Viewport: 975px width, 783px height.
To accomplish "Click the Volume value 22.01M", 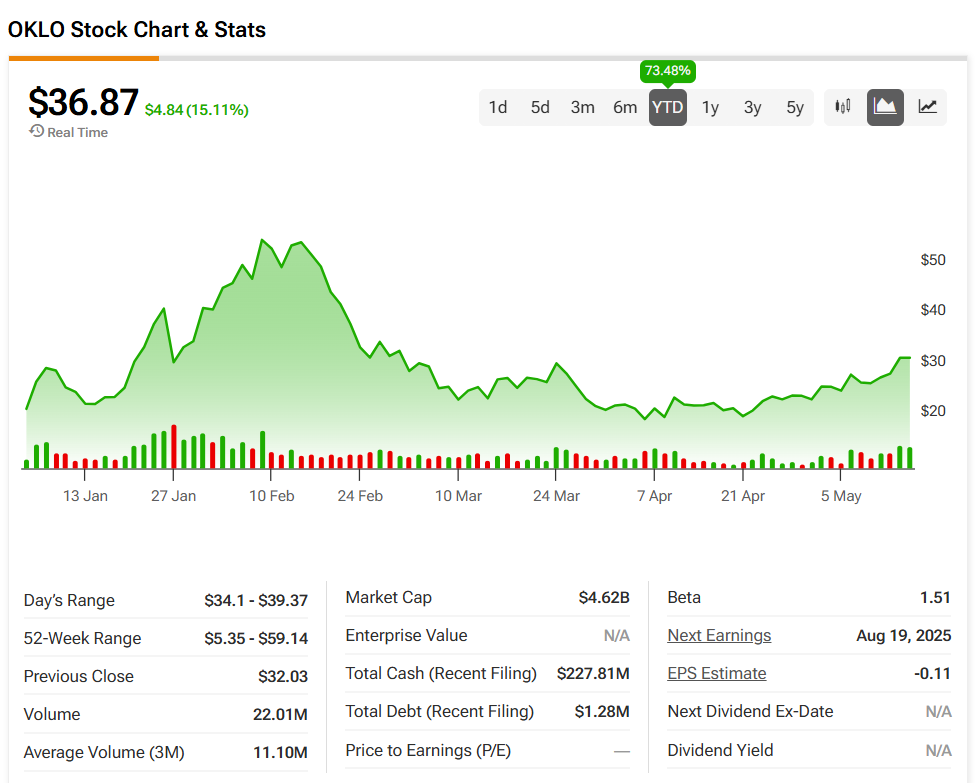I will pyautogui.click(x=280, y=714).
